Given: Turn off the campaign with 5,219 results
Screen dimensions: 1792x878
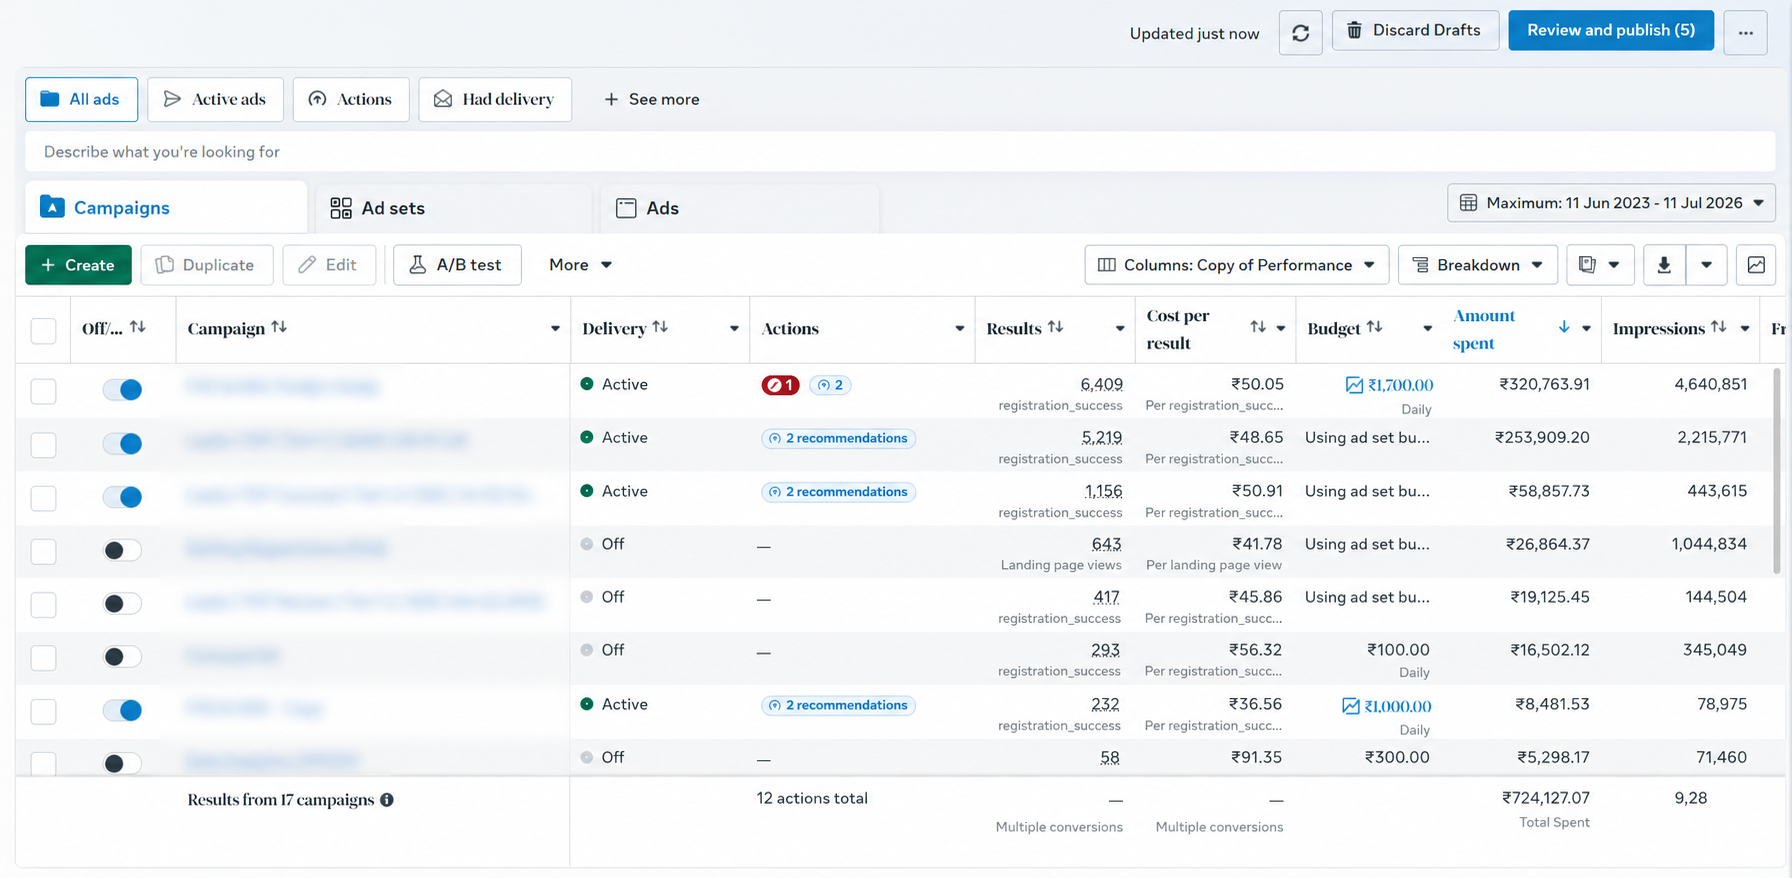Looking at the screenshot, I should tap(123, 443).
